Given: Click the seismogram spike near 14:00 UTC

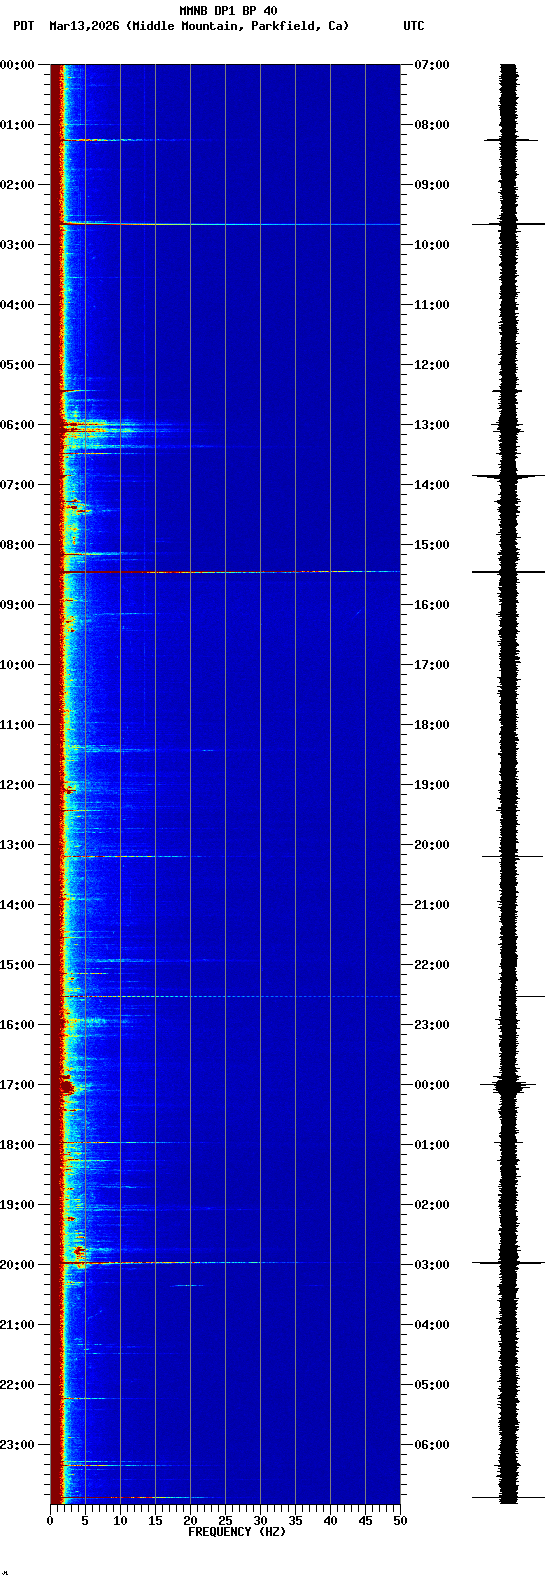Looking at the screenshot, I should pos(509,477).
